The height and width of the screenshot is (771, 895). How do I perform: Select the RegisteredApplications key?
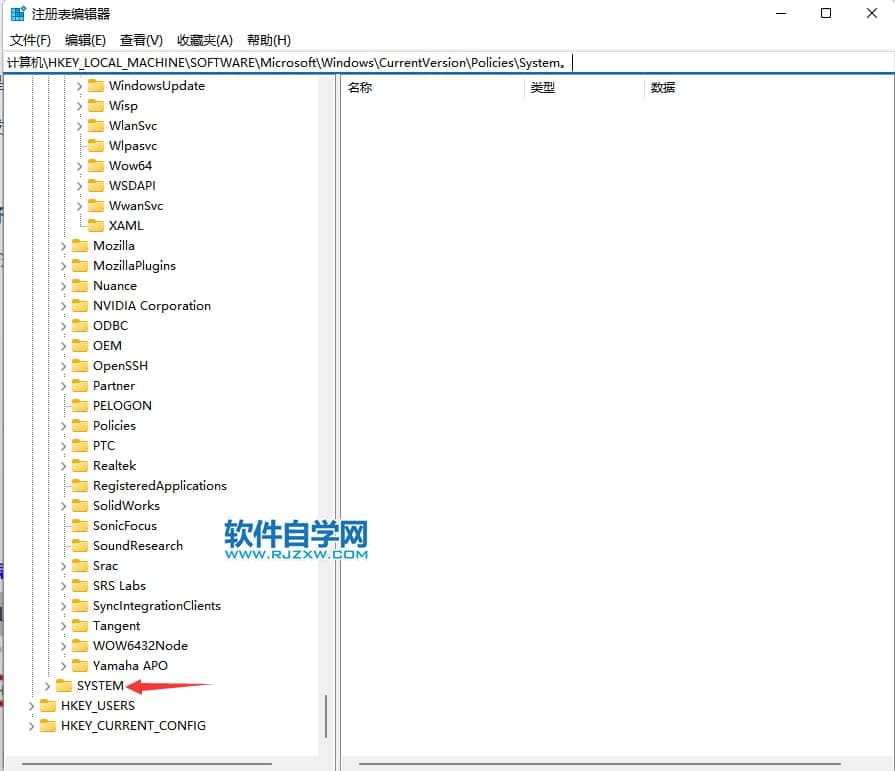(159, 486)
